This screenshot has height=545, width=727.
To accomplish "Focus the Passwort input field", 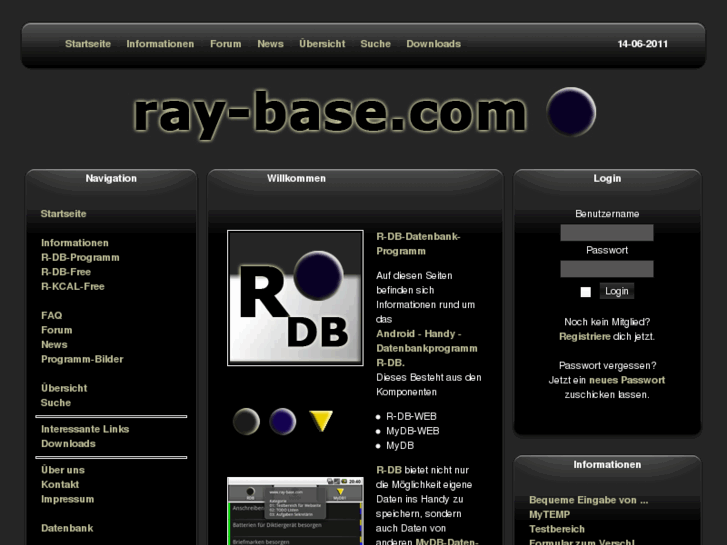I will (607, 269).
